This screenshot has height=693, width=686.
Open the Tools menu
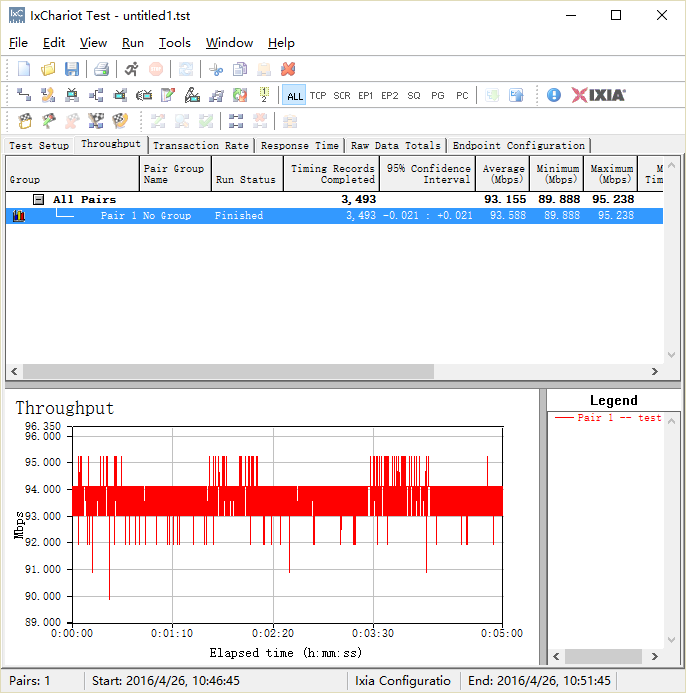[x=175, y=43]
